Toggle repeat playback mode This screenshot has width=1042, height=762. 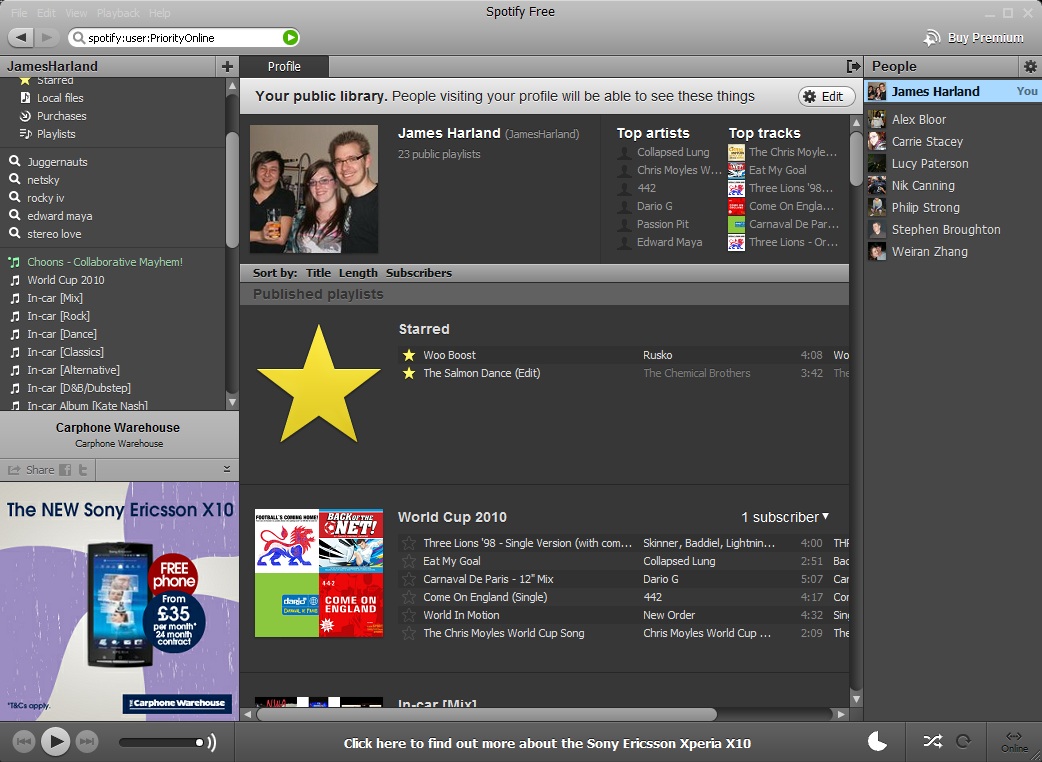pyautogui.click(x=964, y=741)
